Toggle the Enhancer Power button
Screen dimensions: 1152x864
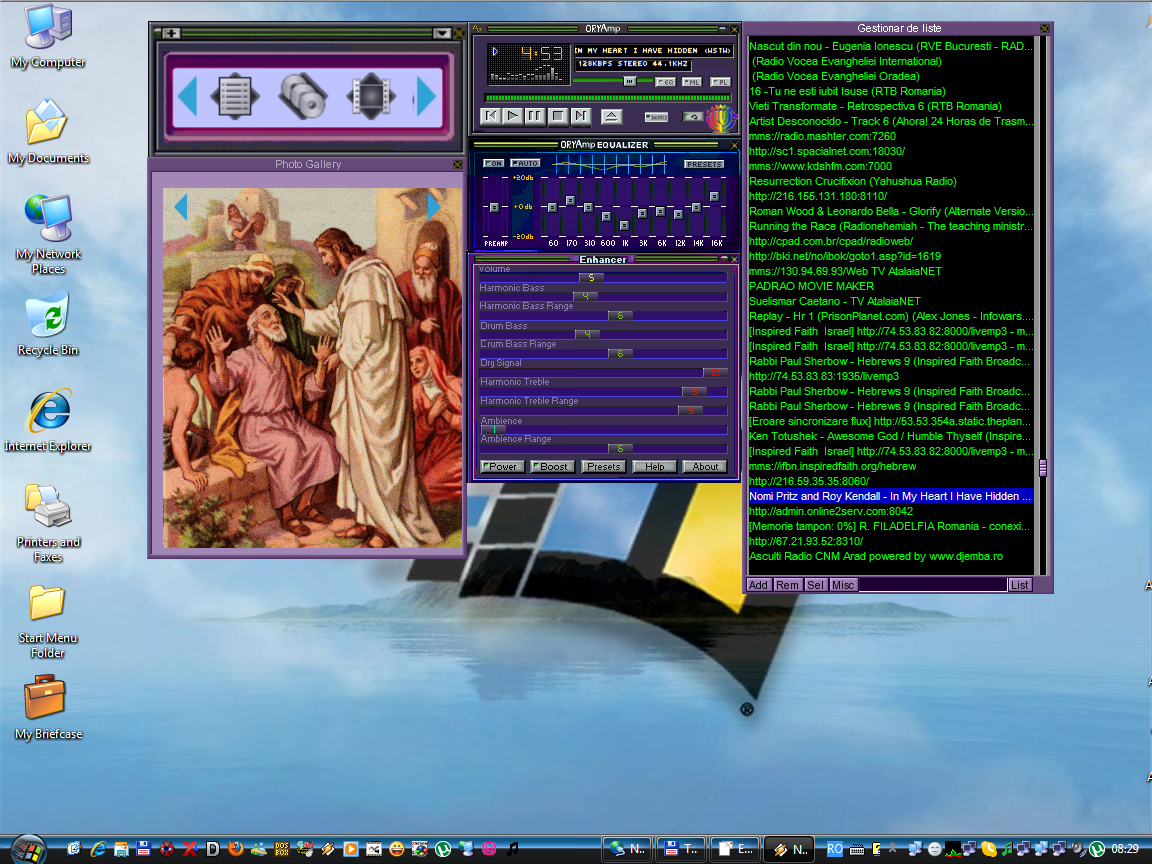click(500, 467)
